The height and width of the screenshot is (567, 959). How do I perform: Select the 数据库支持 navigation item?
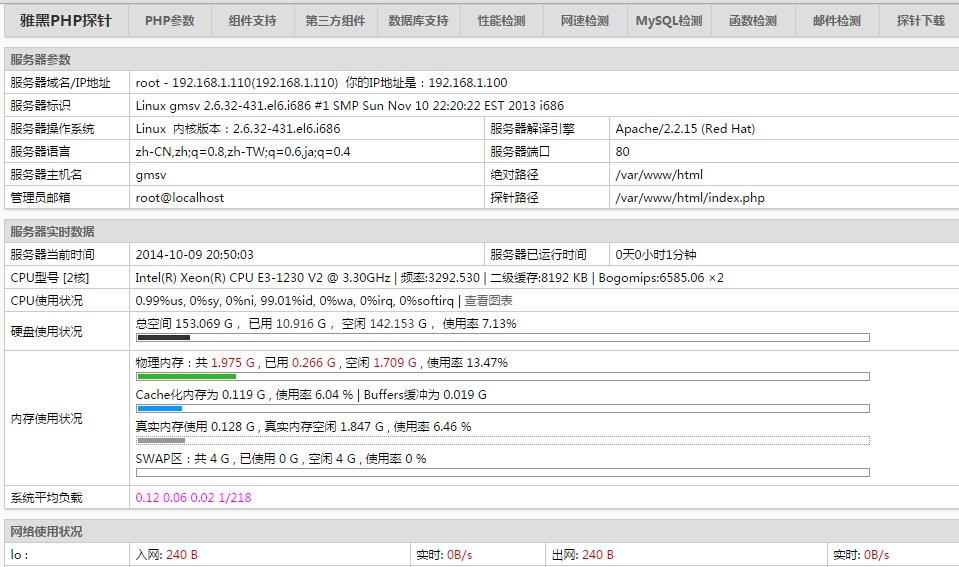point(418,21)
